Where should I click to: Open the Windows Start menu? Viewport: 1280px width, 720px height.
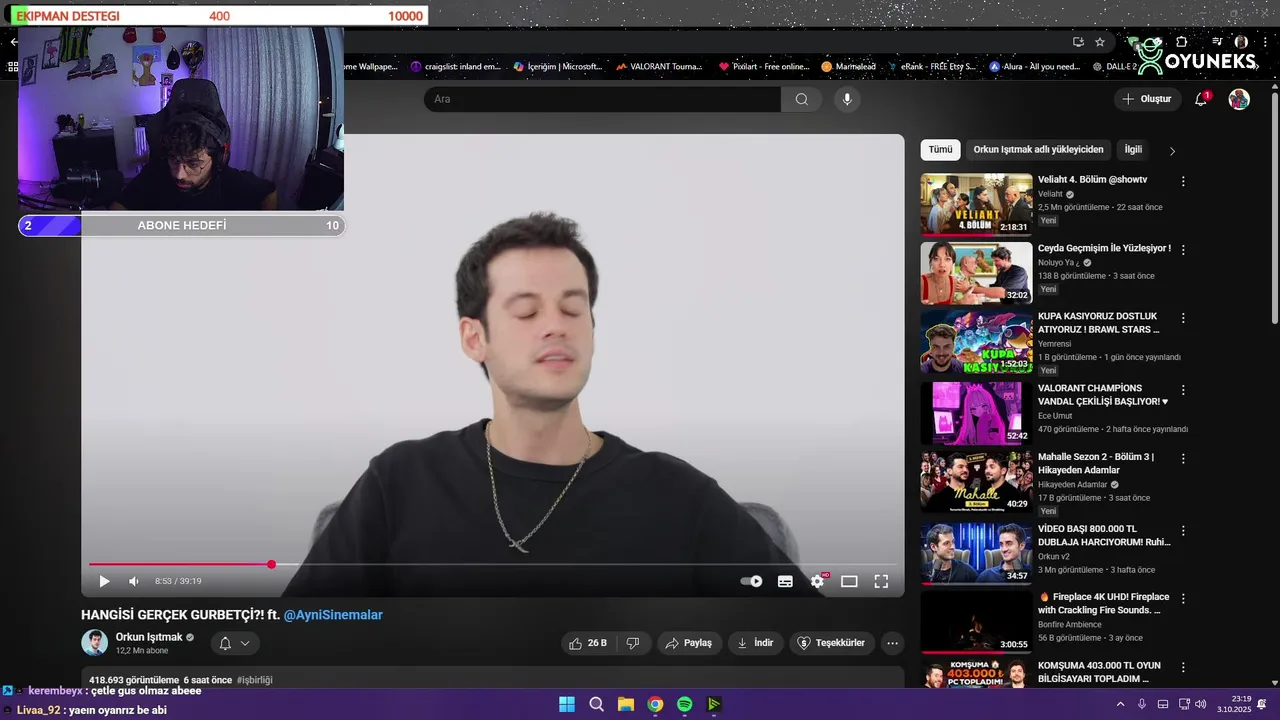click(567, 704)
